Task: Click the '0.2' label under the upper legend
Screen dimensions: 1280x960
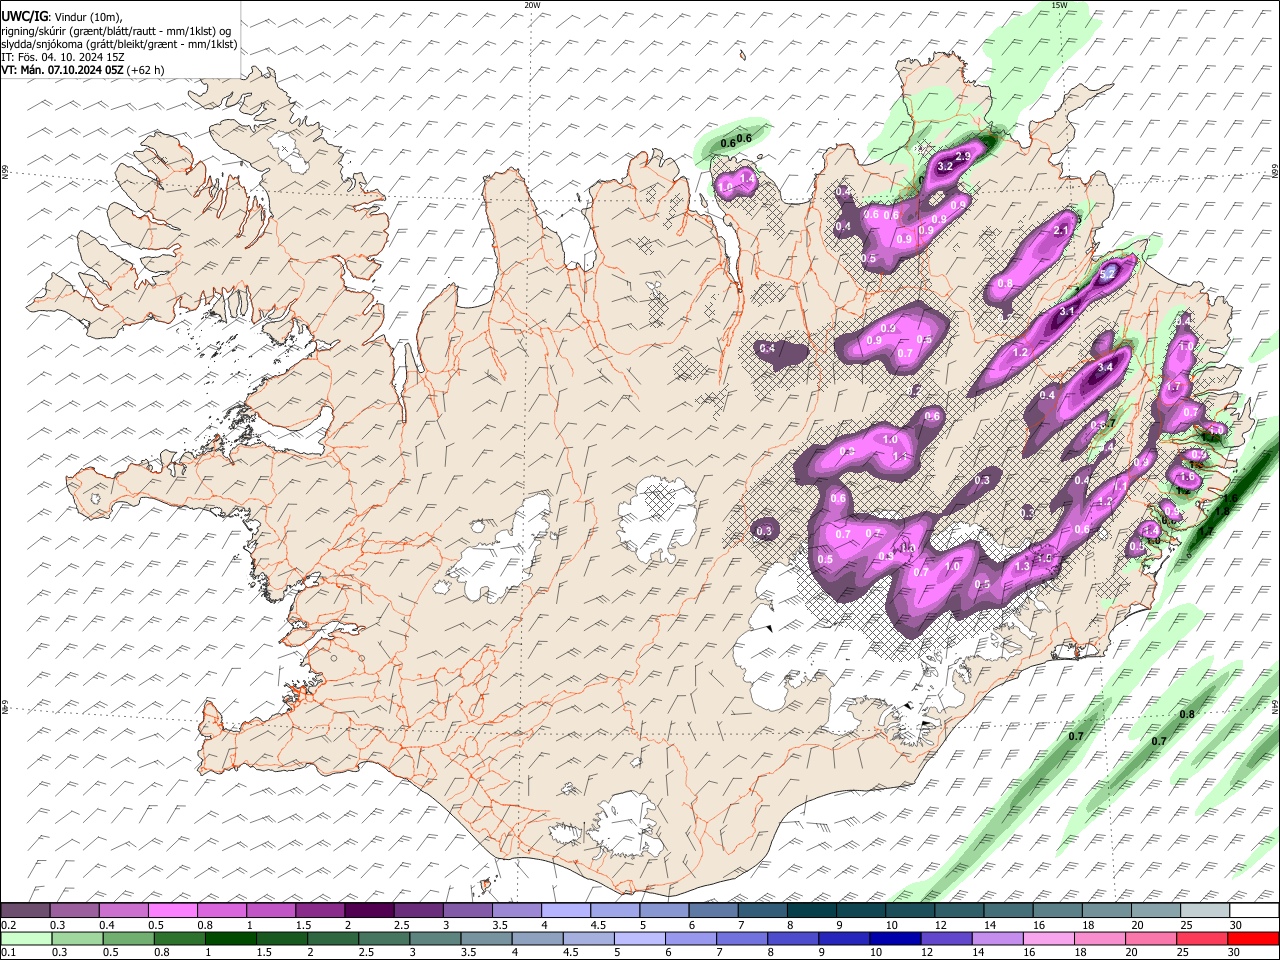Action: [9, 925]
